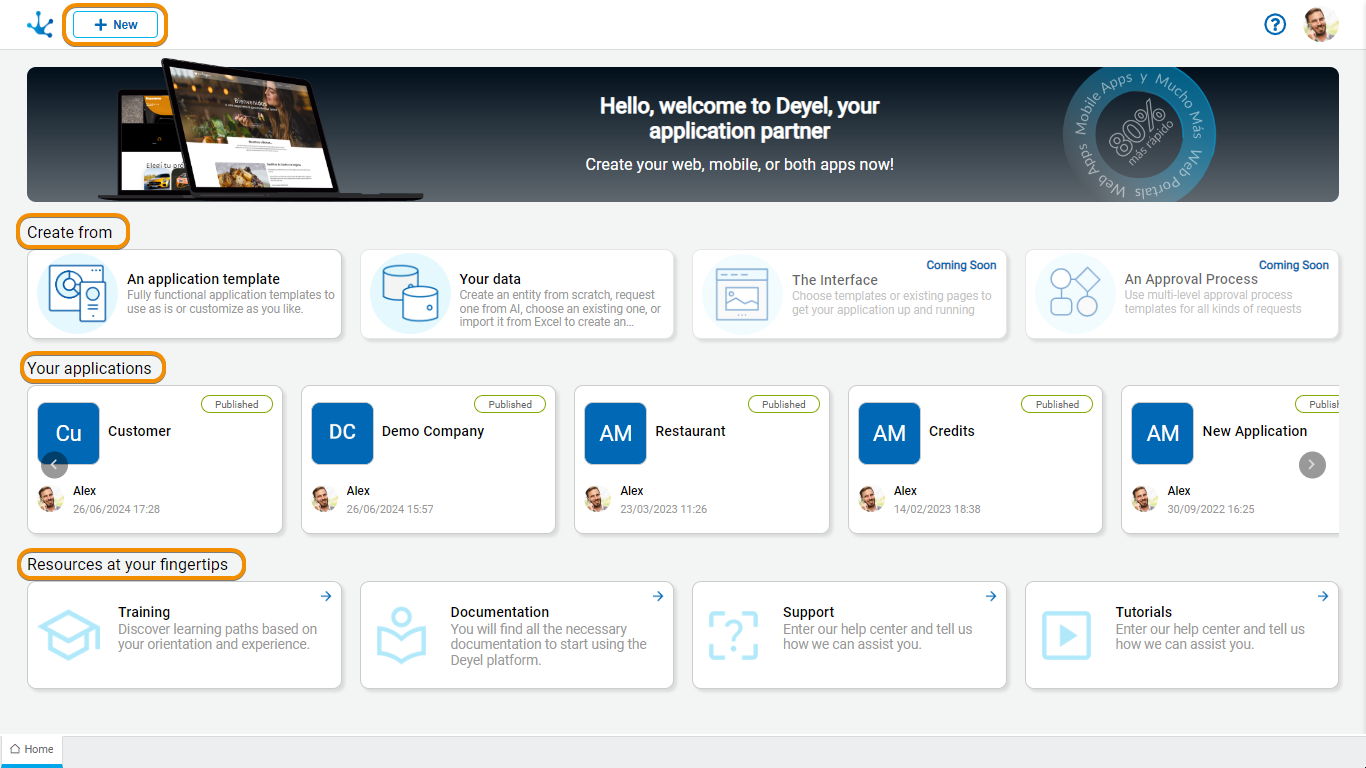This screenshot has height=768, width=1366.
Task: Open the Restaurant application card
Action: [x=701, y=459]
